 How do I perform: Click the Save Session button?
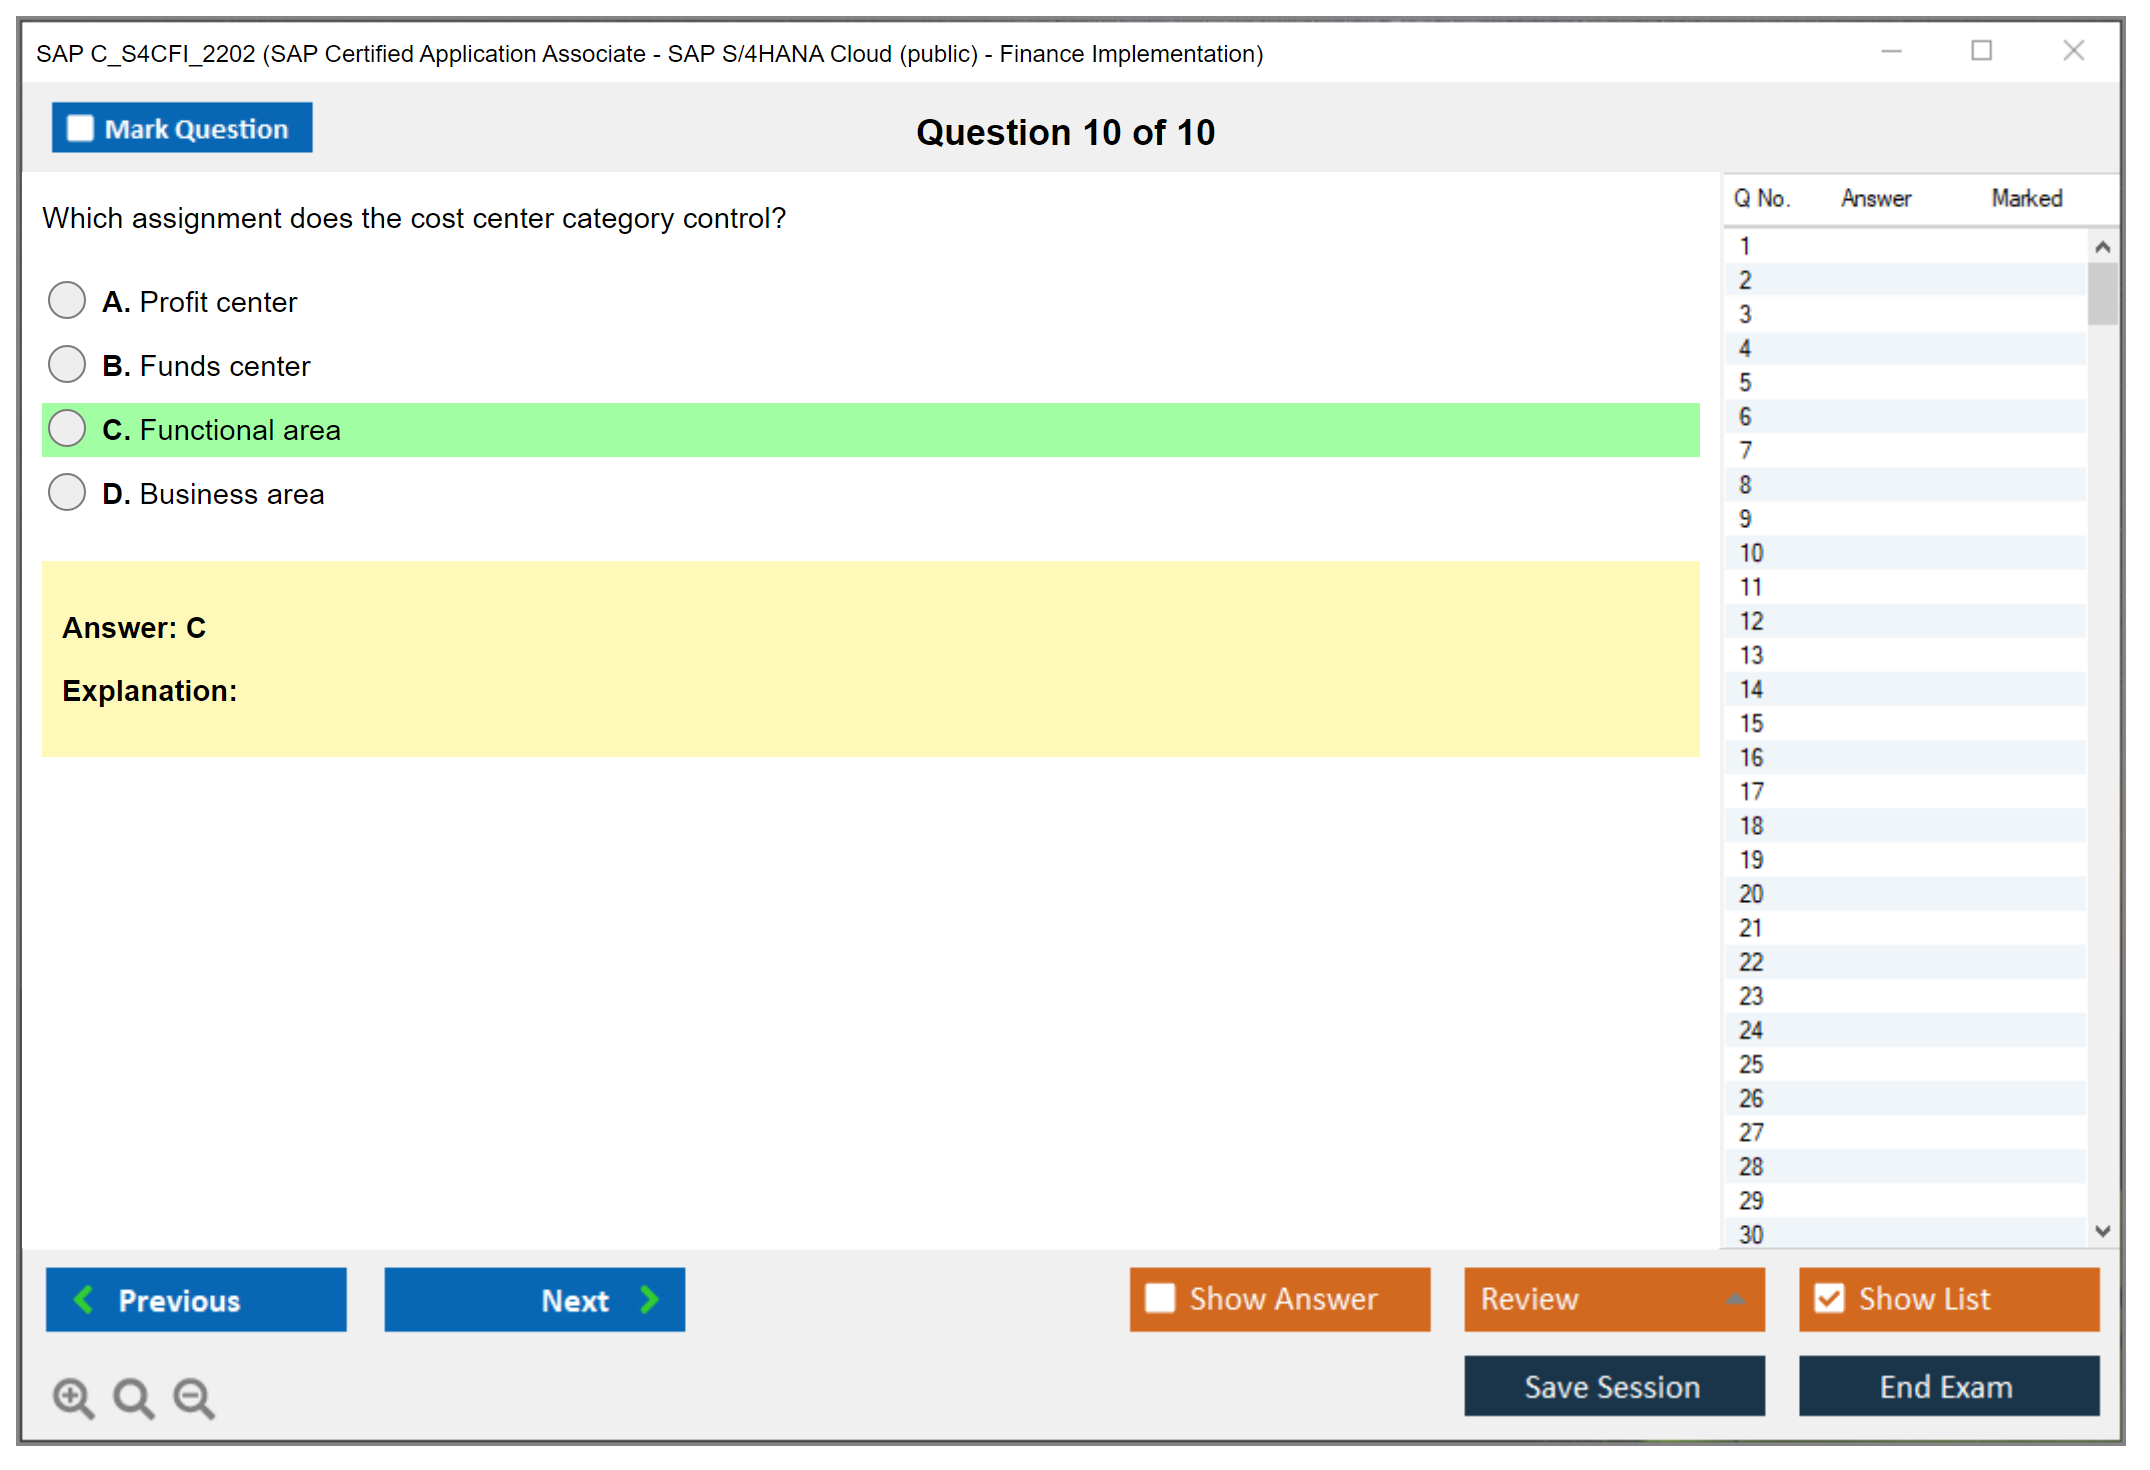click(1613, 1386)
